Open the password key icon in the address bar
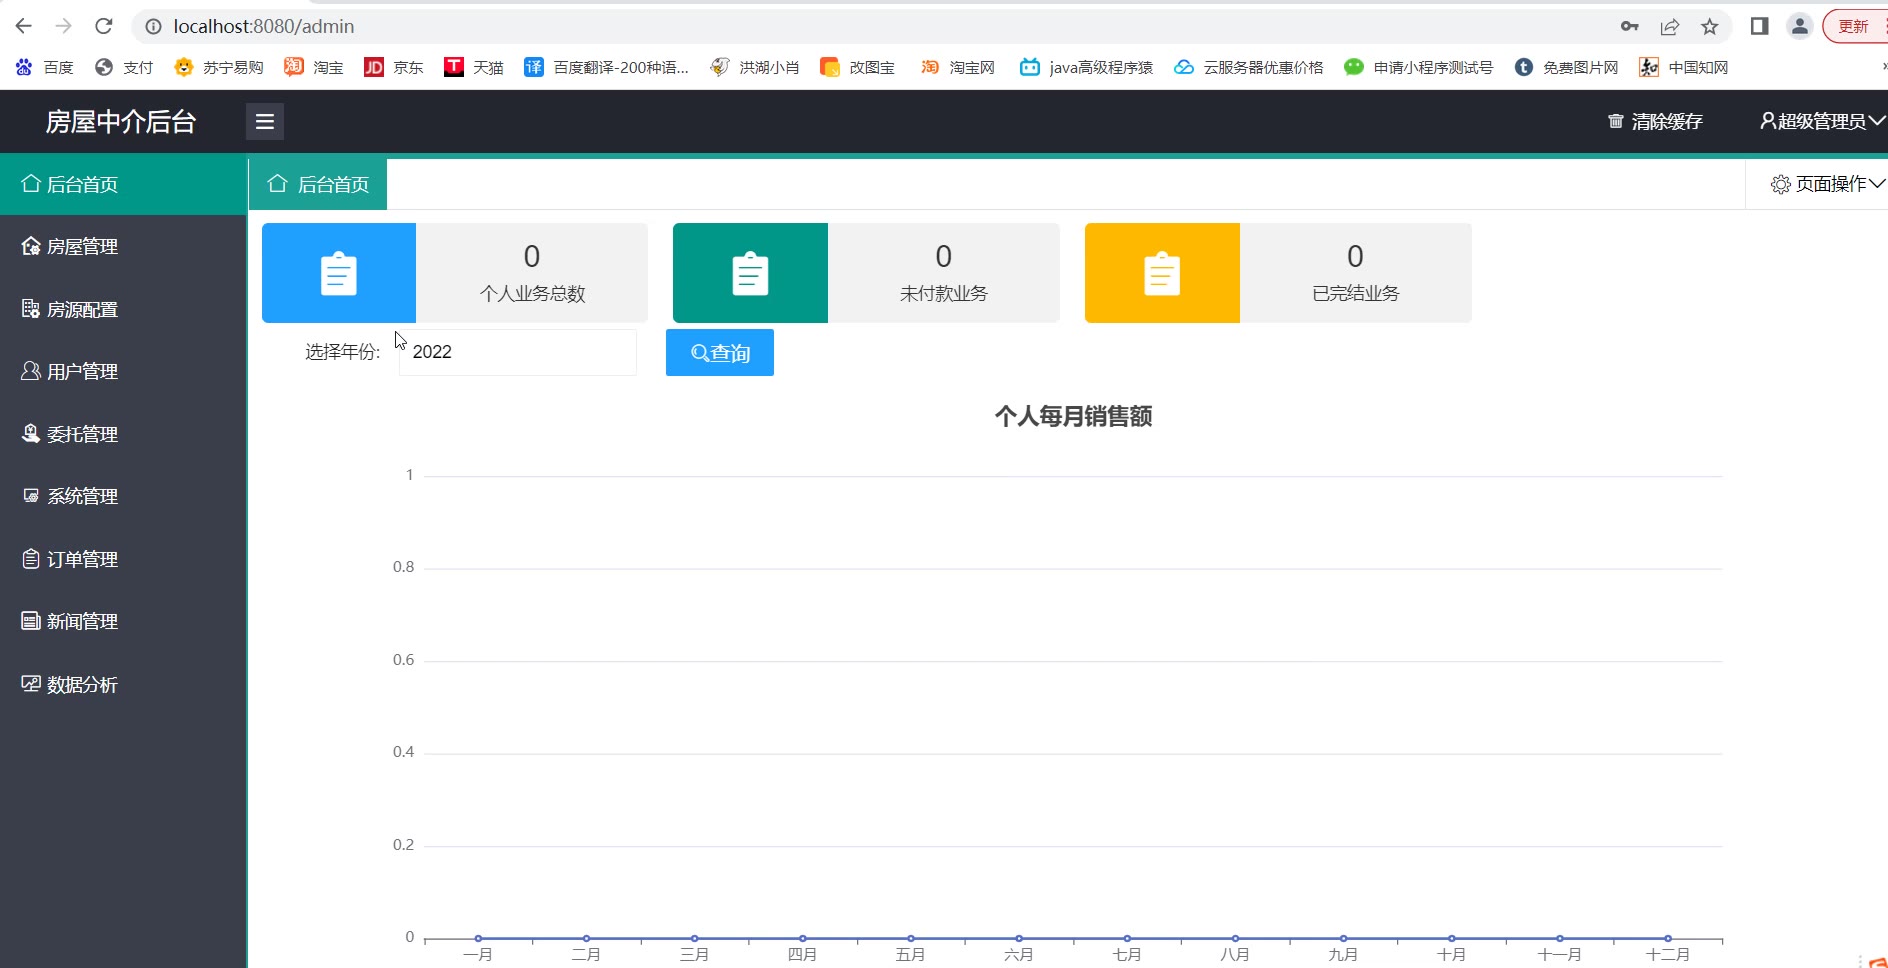The height and width of the screenshot is (968, 1888). 1630,26
